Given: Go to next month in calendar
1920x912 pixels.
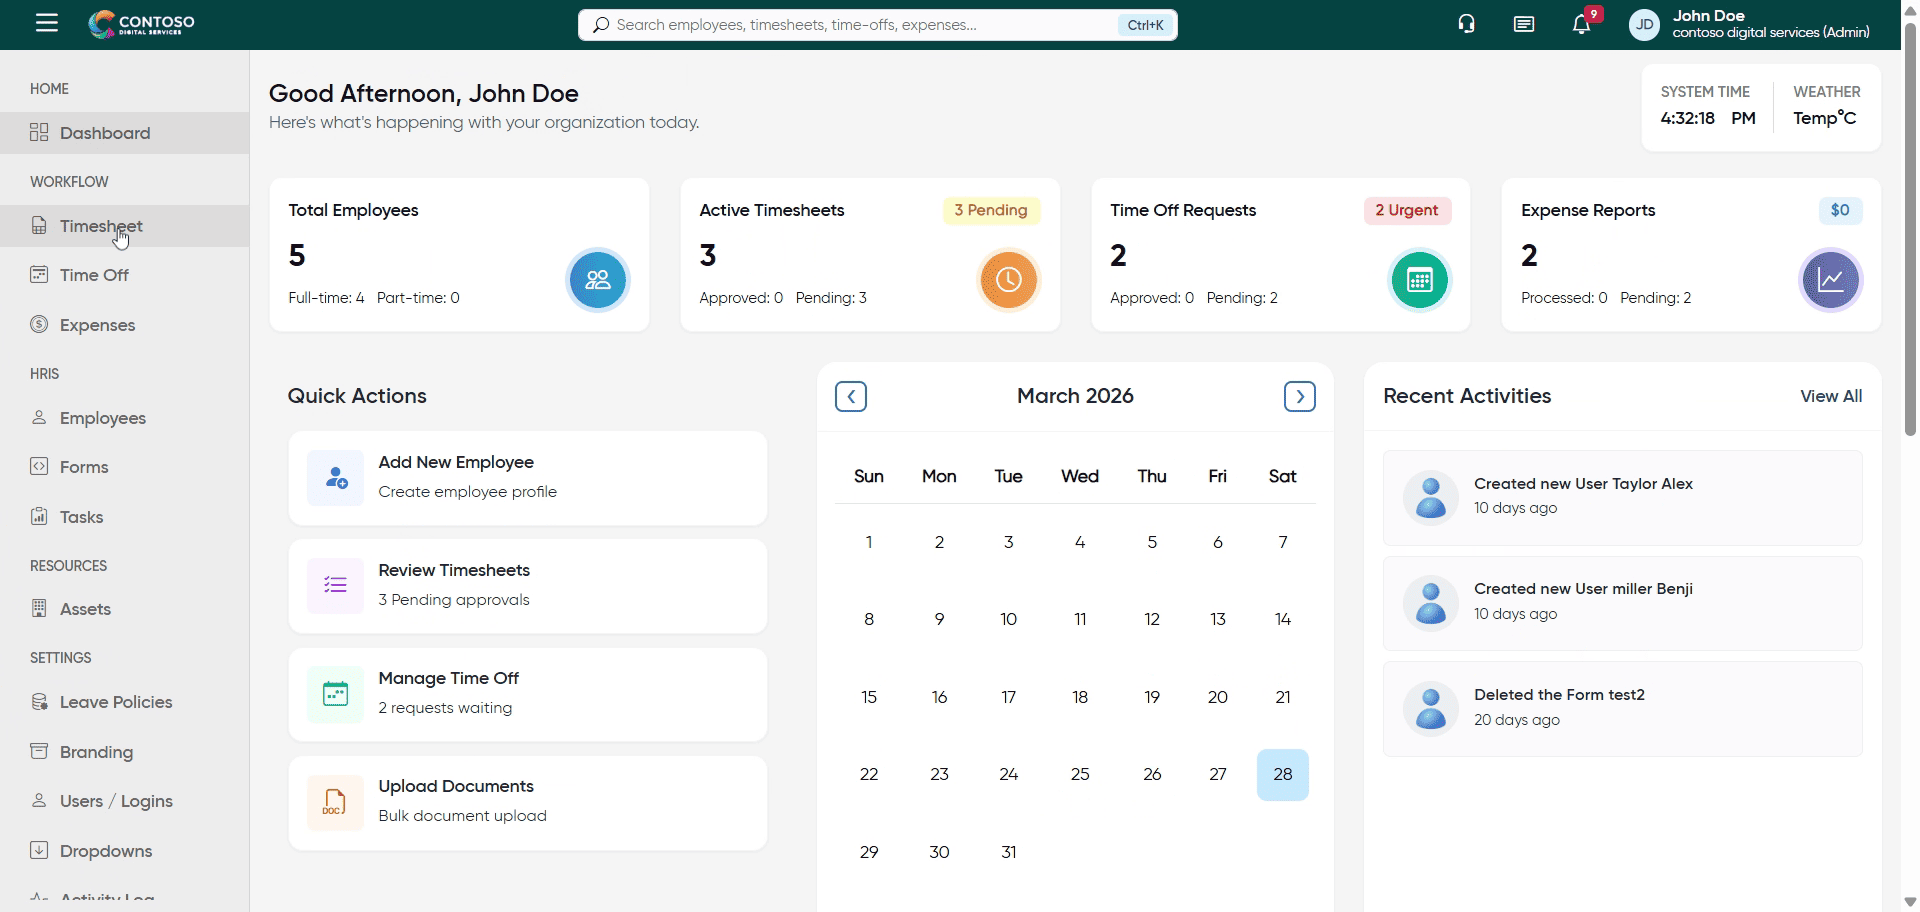Looking at the screenshot, I should [x=1299, y=397].
